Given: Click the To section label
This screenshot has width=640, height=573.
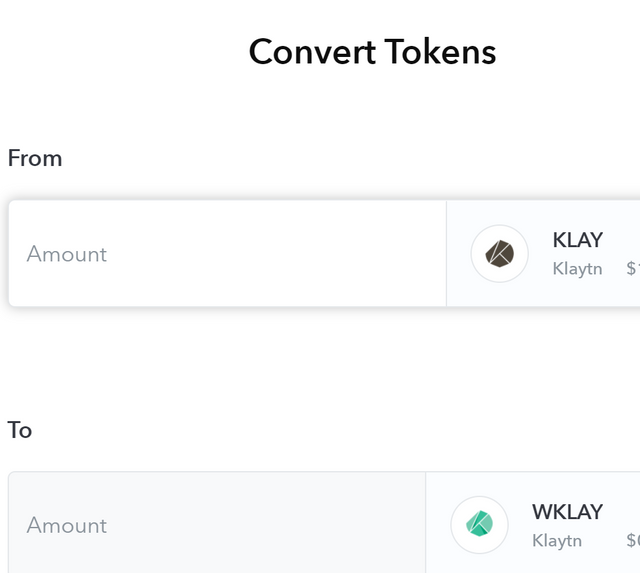Looking at the screenshot, I should click(20, 430).
